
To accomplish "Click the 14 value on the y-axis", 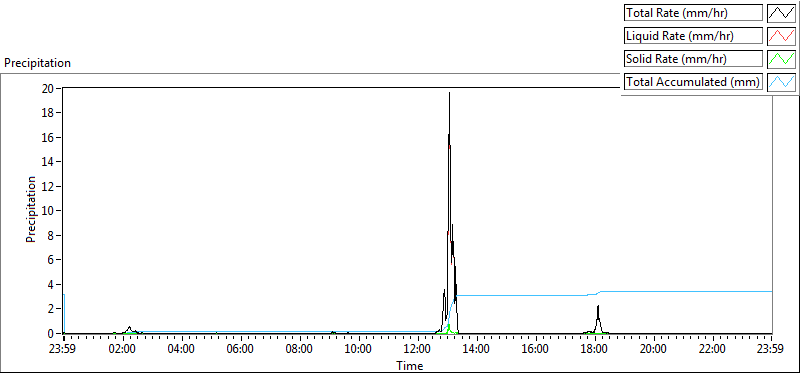I will tap(48, 162).
